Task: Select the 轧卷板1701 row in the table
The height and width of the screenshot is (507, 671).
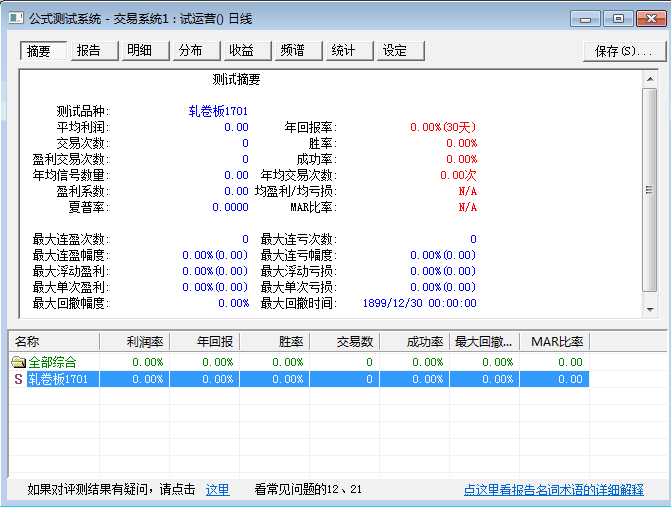Action: pos(299,379)
